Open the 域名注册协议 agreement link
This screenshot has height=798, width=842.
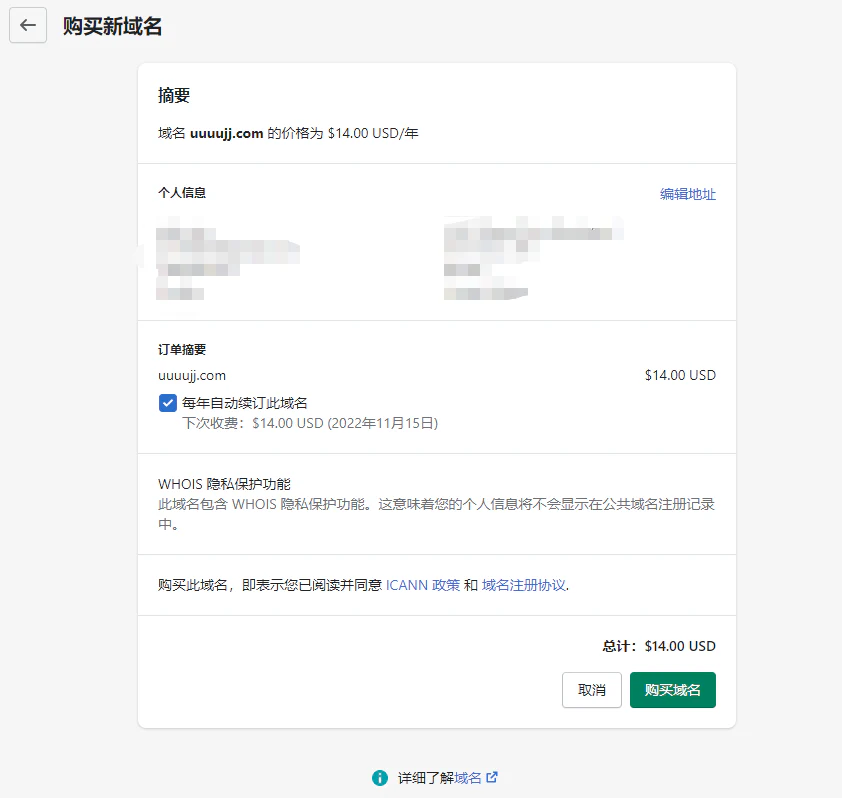(520, 585)
